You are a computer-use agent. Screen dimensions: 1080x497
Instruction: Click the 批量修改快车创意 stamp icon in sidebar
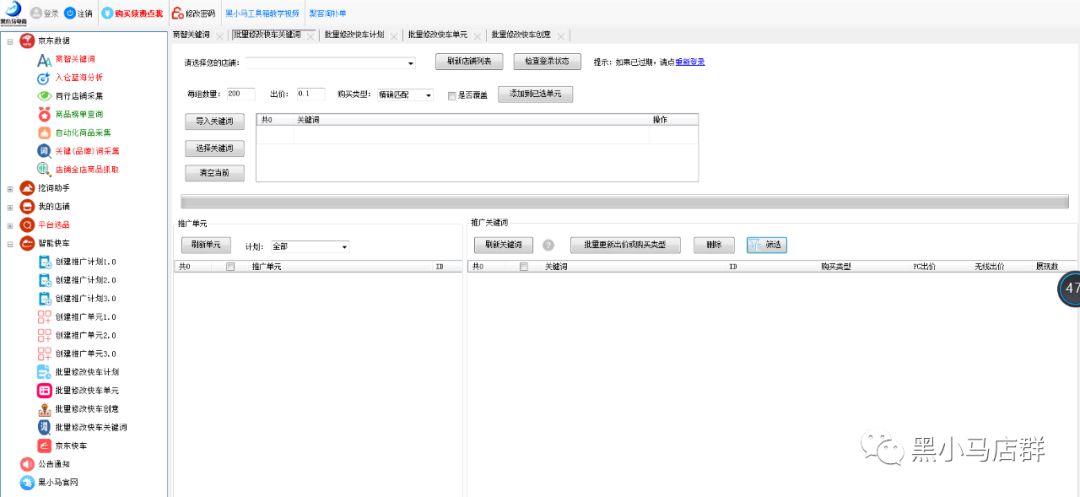[45, 409]
